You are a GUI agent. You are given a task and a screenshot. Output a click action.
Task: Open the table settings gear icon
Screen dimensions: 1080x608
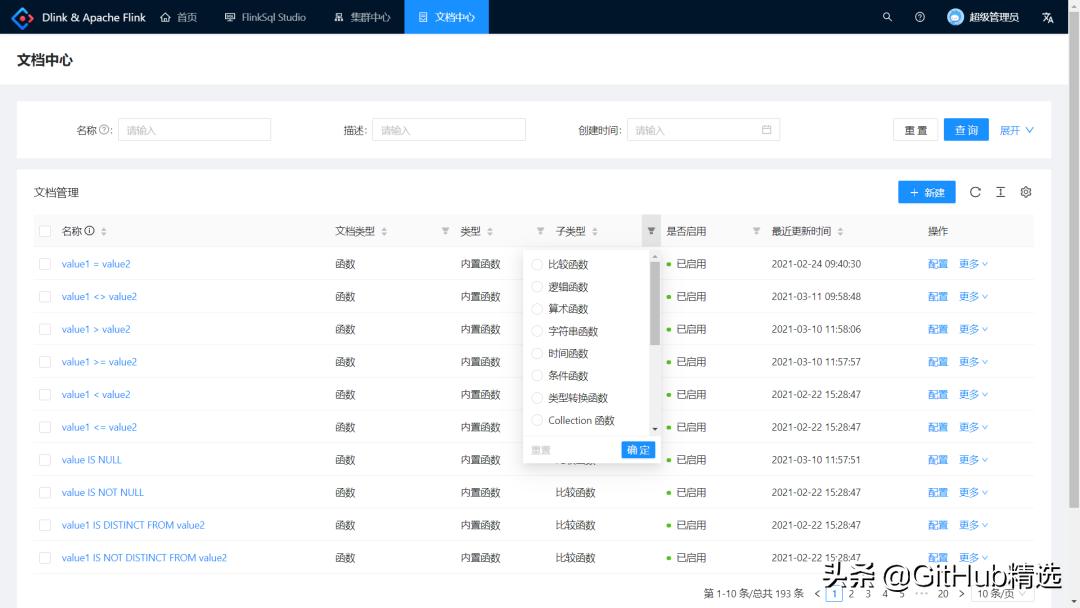coord(1025,191)
